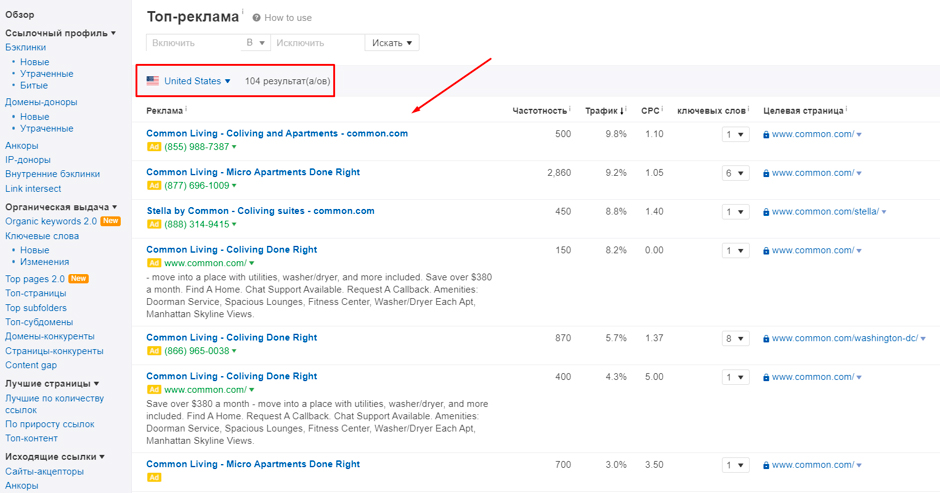Viewport: 940px width, 493px height.
Task: Open Organic keywords 2.0
Action: point(51,221)
